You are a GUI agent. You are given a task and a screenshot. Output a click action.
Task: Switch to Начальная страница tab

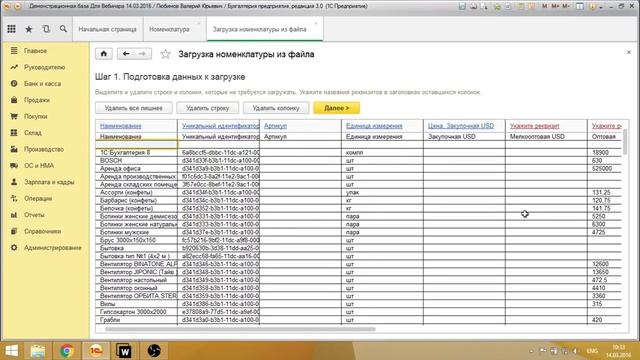[x=107, y=29]
